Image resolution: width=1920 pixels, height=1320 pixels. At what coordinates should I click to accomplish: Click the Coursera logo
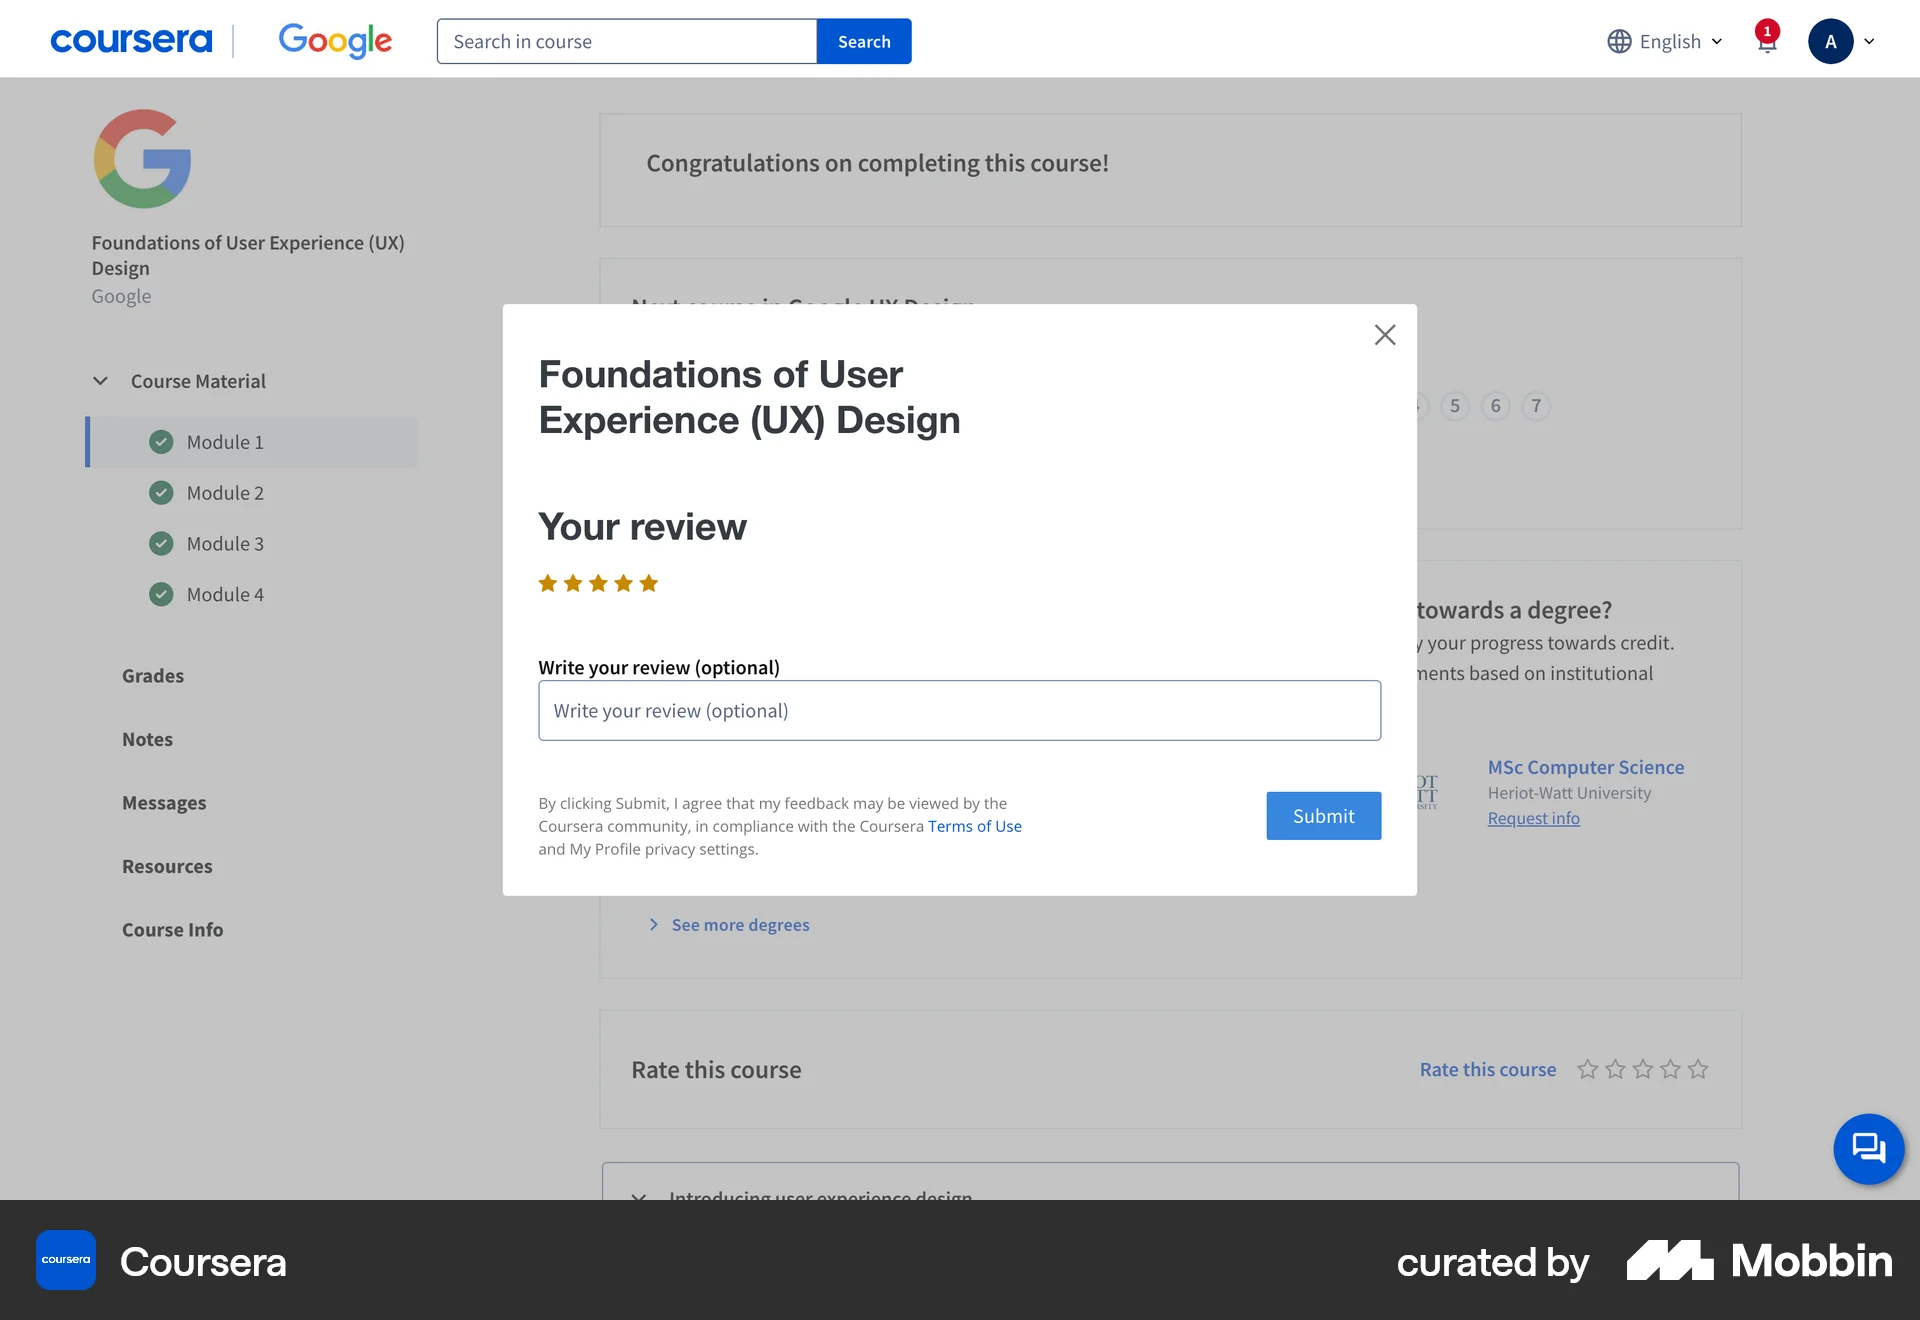coord(131,40)
